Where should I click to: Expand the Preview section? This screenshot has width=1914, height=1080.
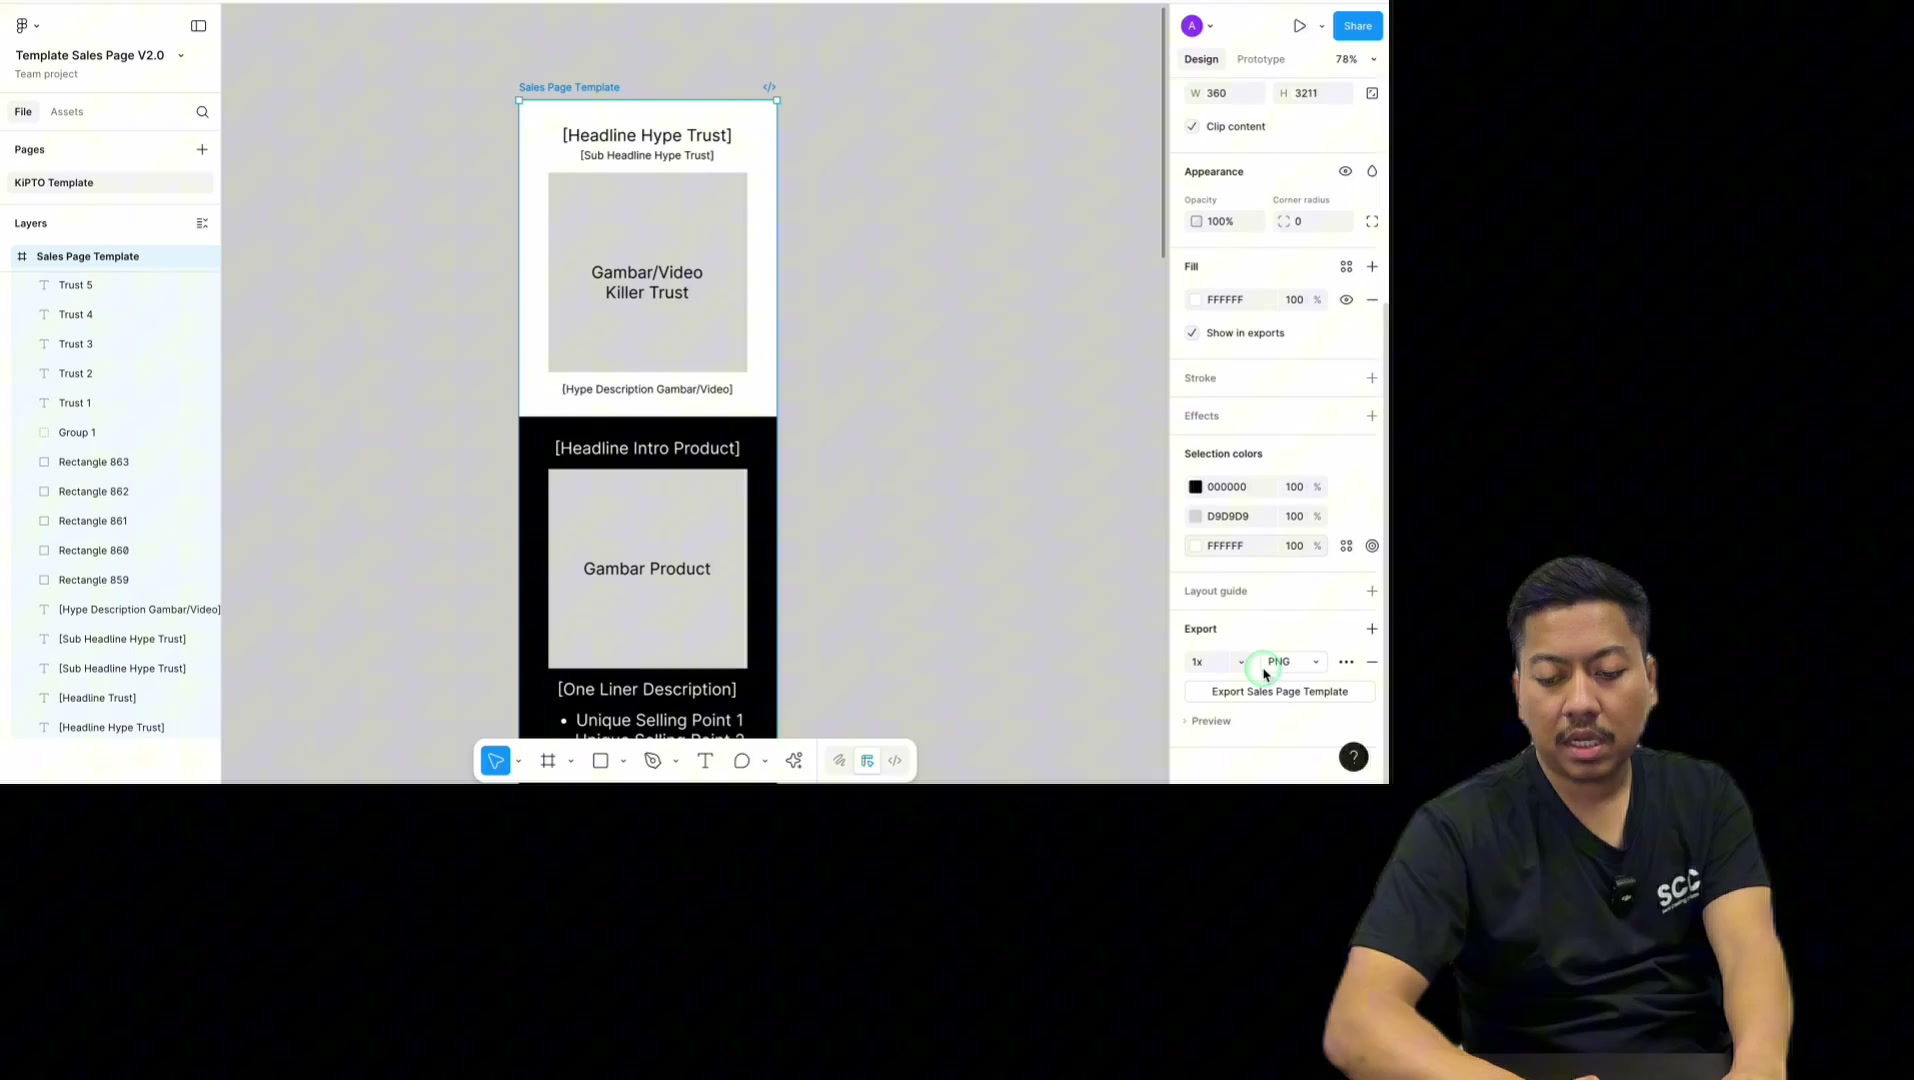tap(1208, 721)
